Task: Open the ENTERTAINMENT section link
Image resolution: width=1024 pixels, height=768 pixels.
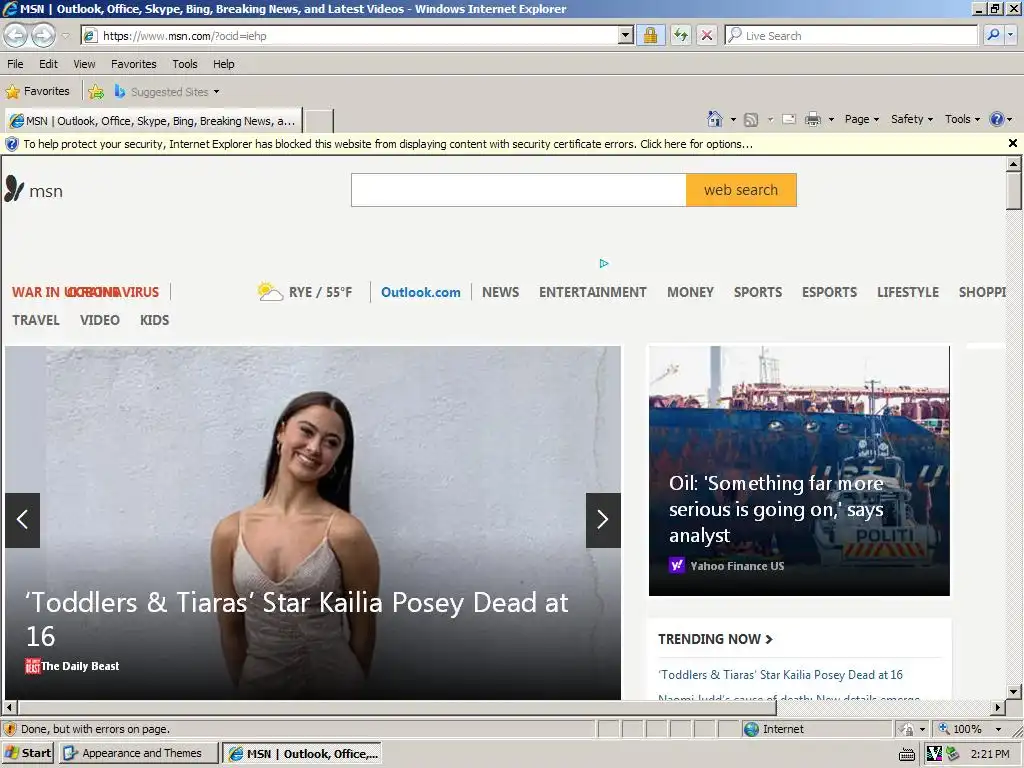Action: [x=592, y=292]
